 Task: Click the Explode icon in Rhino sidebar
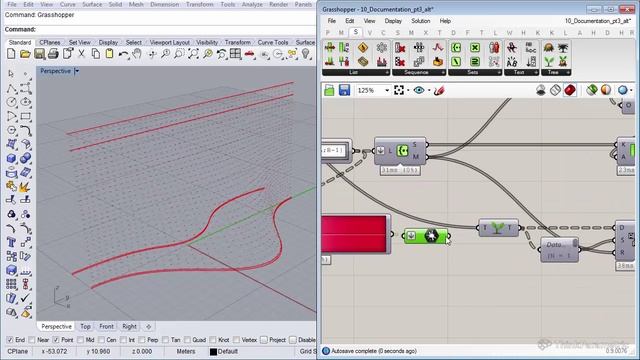(x=24, y=187)
